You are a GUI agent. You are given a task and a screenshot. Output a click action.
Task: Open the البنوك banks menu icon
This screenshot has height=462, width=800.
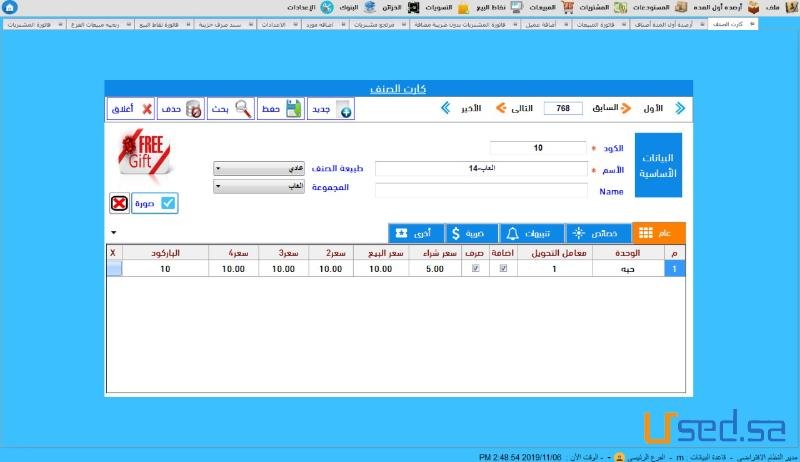(370, 7)
